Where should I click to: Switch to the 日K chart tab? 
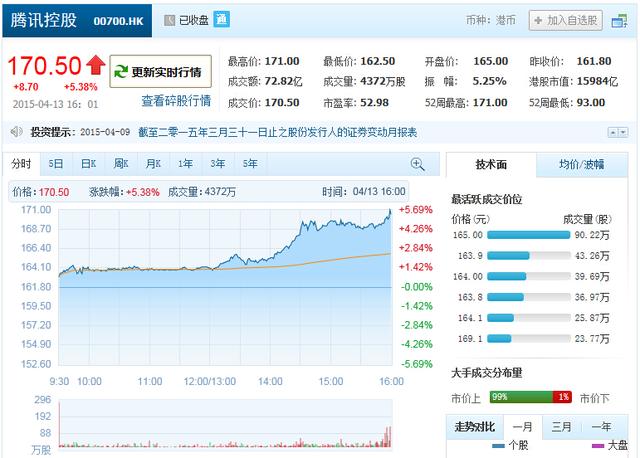click(89, 164)
